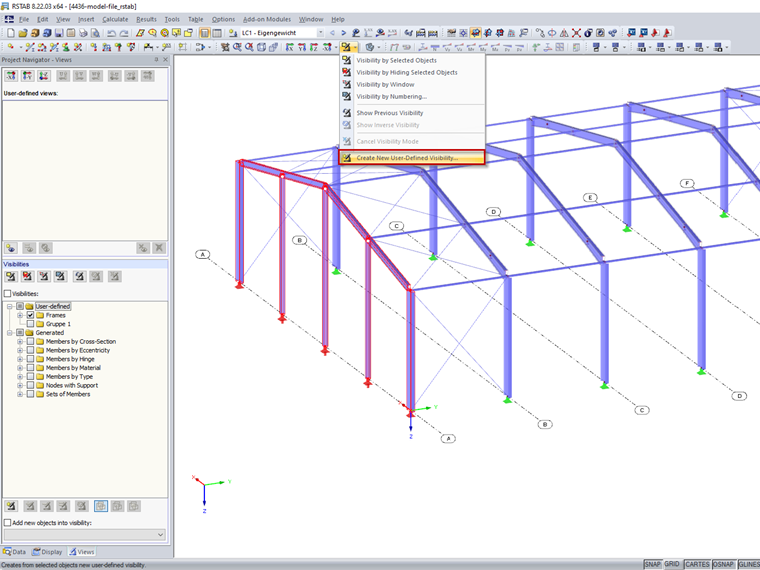Viewport: 760px width, 570px height.
Task: Click Visibility by Numbering icon in Visibilities panel
Action: (60, 276)
